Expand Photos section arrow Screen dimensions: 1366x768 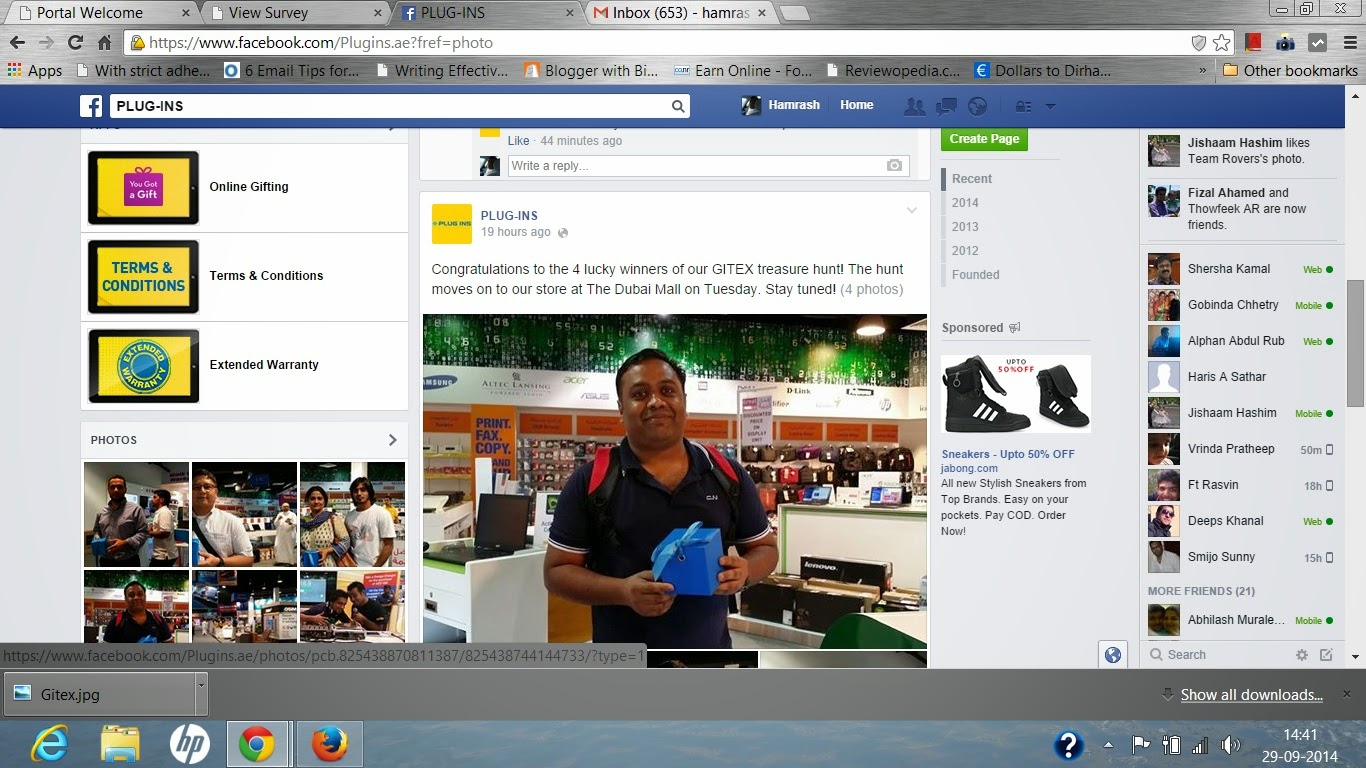(x=392, y=440)
